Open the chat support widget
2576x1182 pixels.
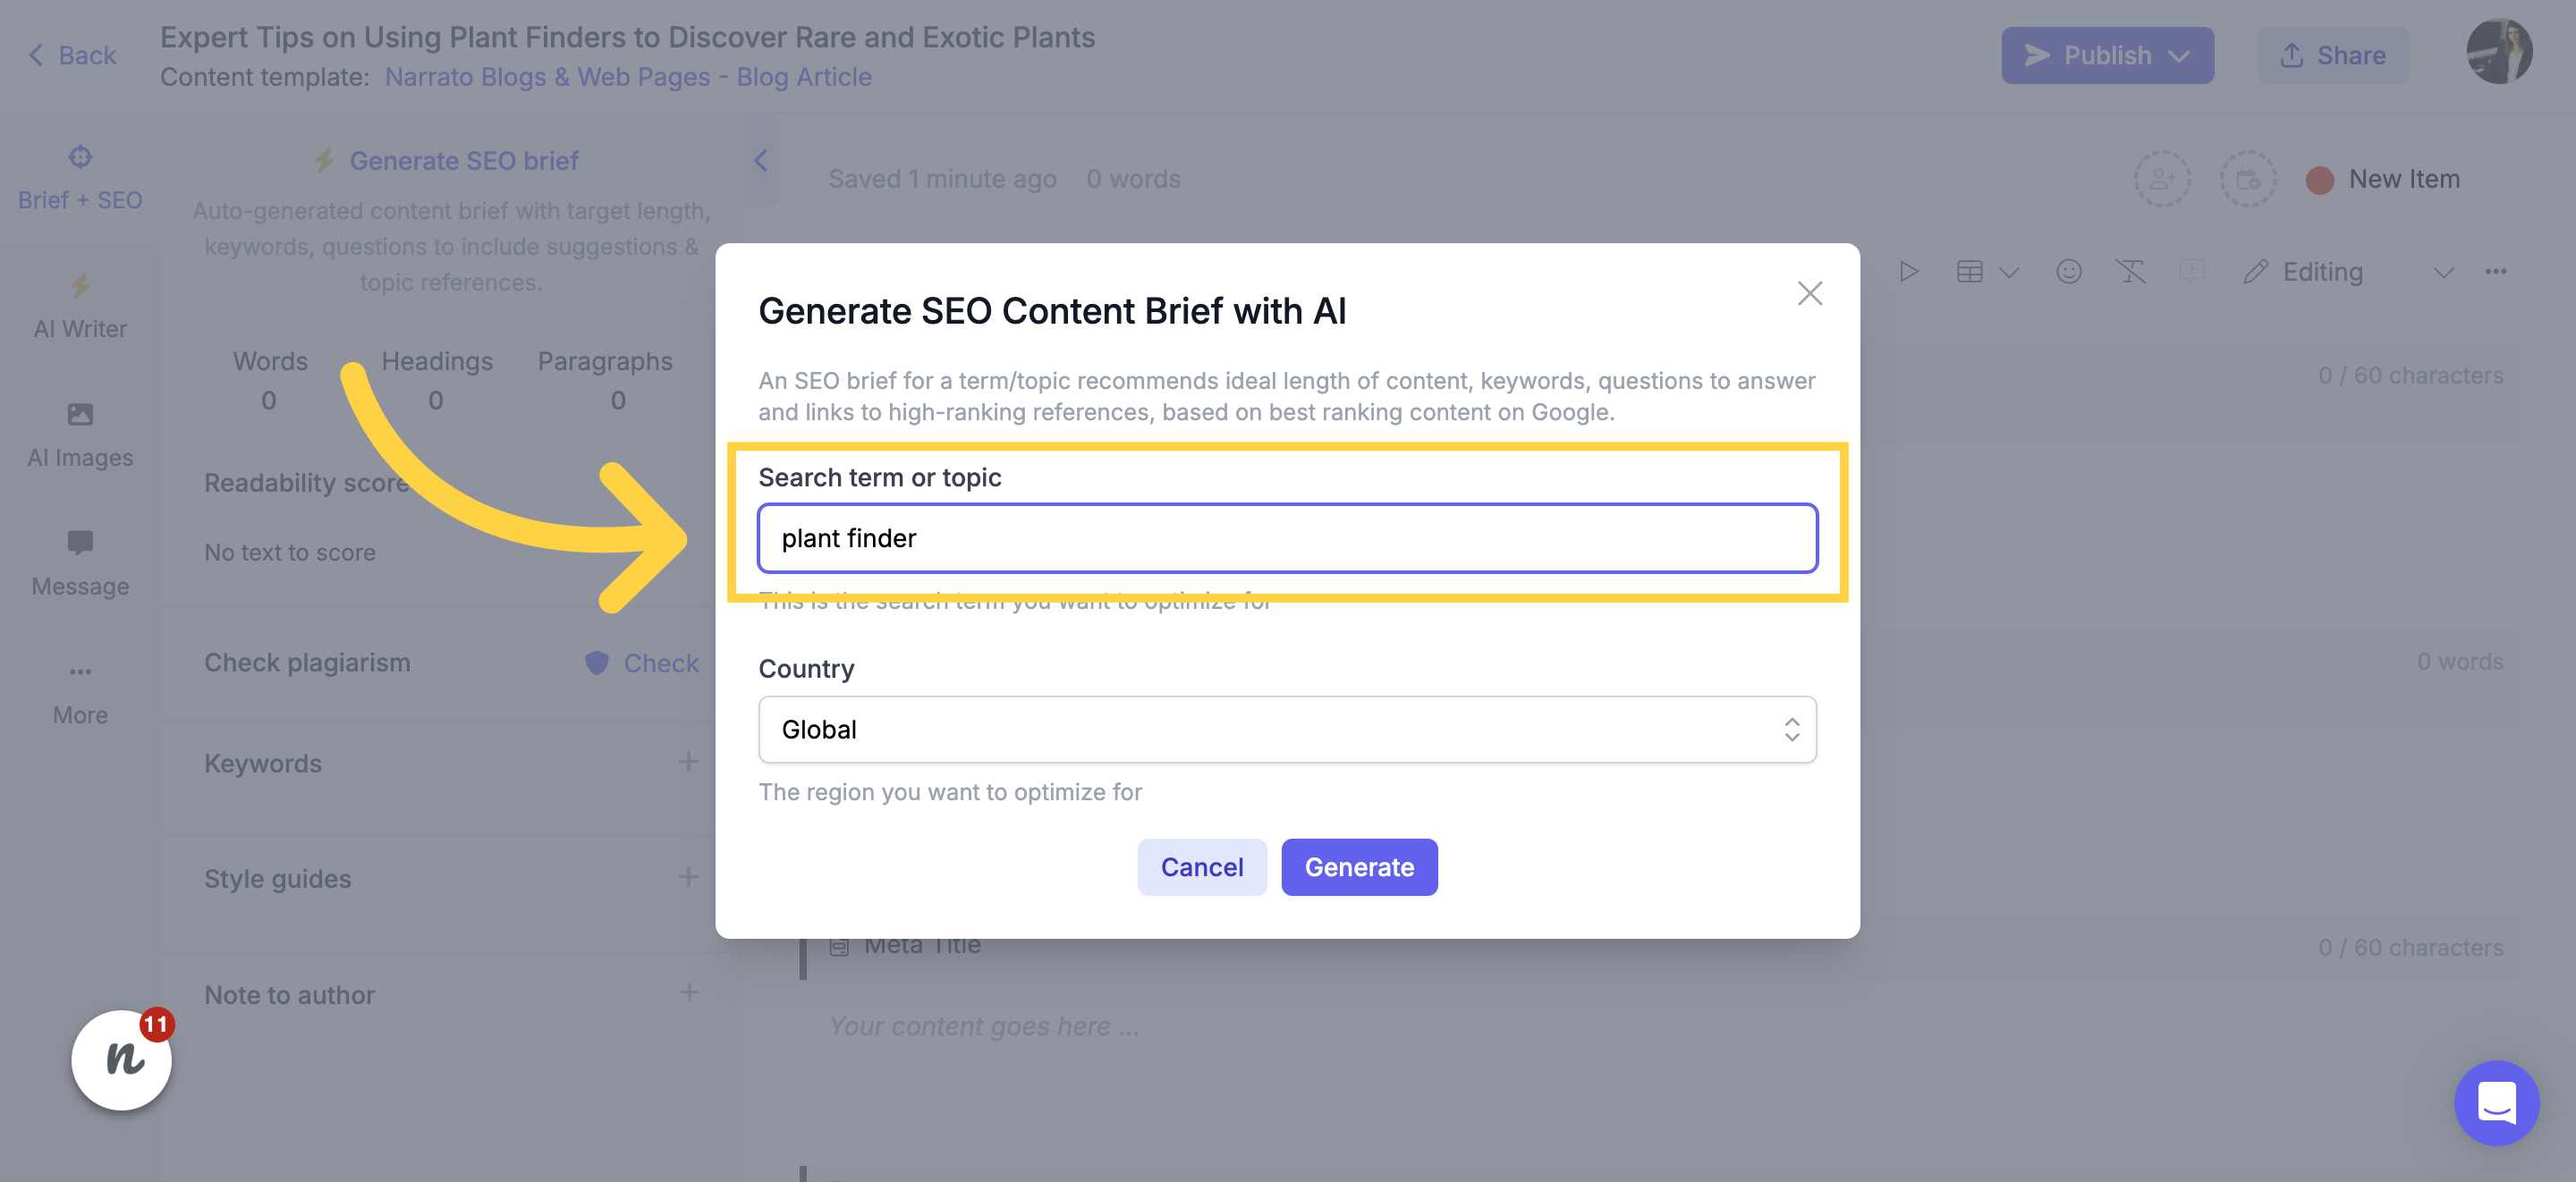2496,1102
